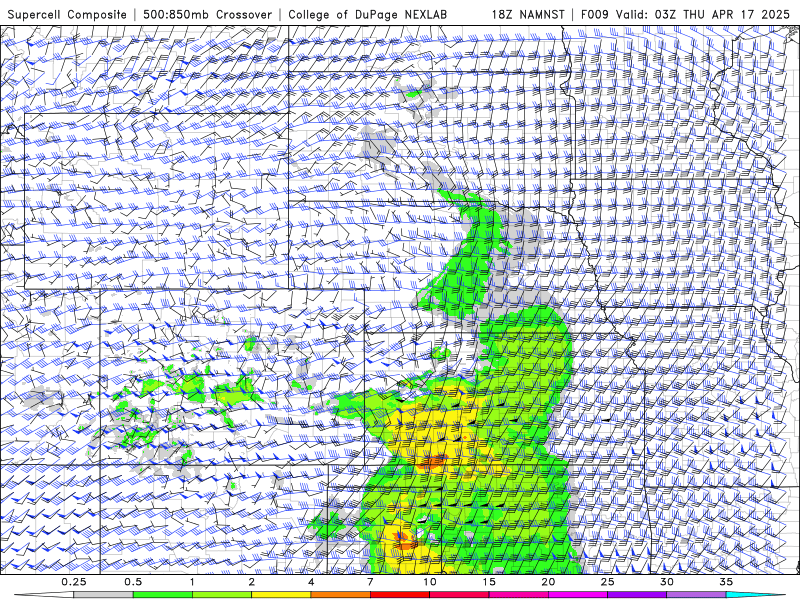Click the 'College of DuPage NEXLAB' label
Viewport: 800px width, 600px height.
pyautogui.click(x=367, y=15)
